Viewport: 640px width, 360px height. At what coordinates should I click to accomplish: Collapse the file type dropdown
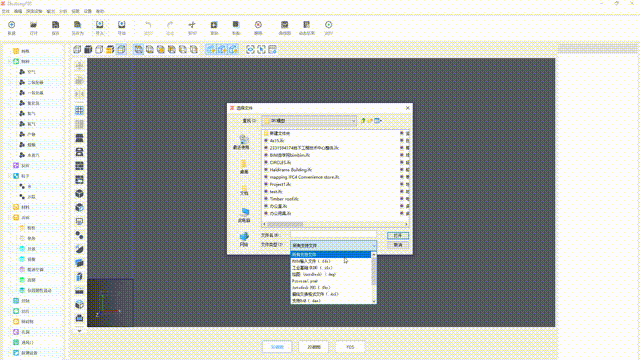(x=333, y=245)
